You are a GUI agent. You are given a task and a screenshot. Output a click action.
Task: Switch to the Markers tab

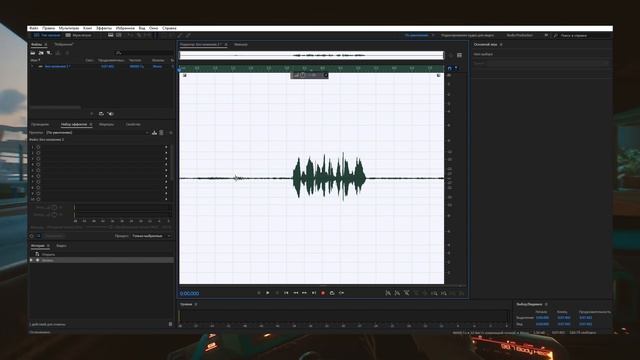pos(107,124)
